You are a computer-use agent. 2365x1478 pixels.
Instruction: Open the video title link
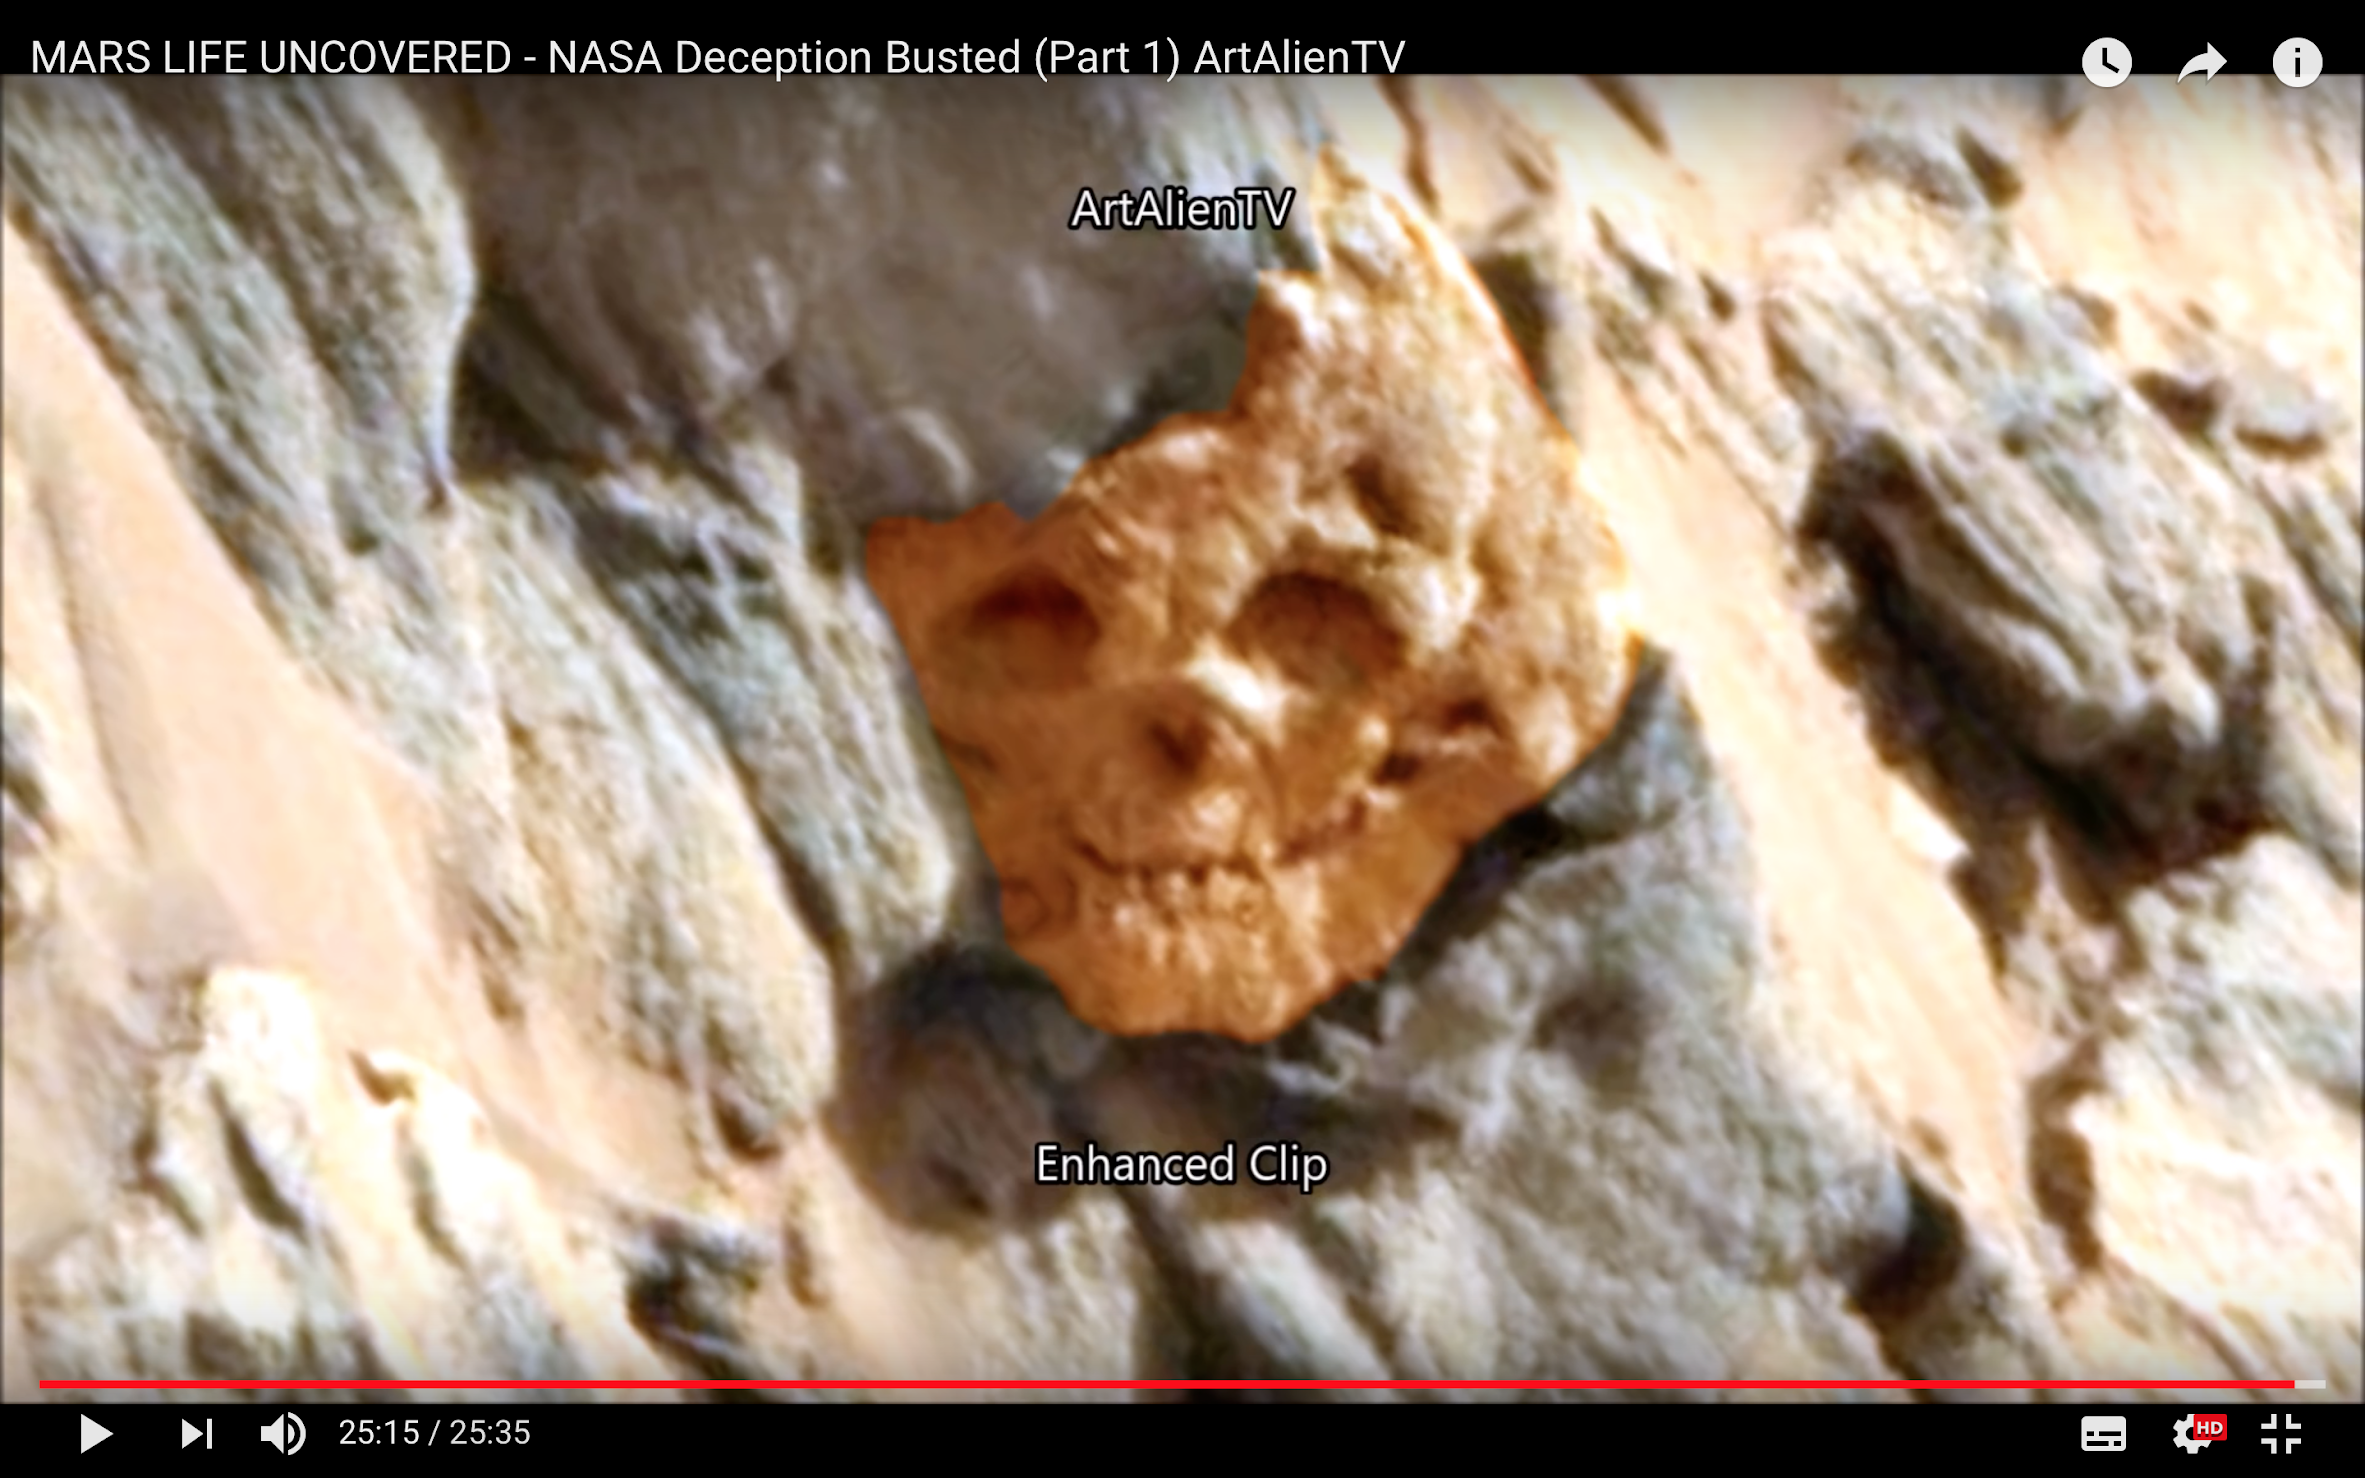[x=717, y=57]
